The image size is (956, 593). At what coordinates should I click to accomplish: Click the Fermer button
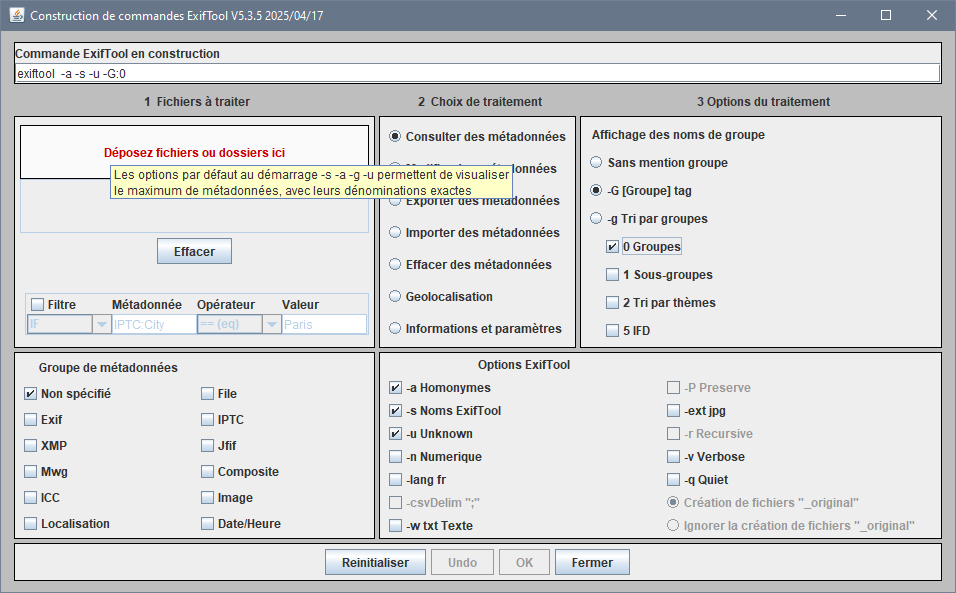click(592, 563)
